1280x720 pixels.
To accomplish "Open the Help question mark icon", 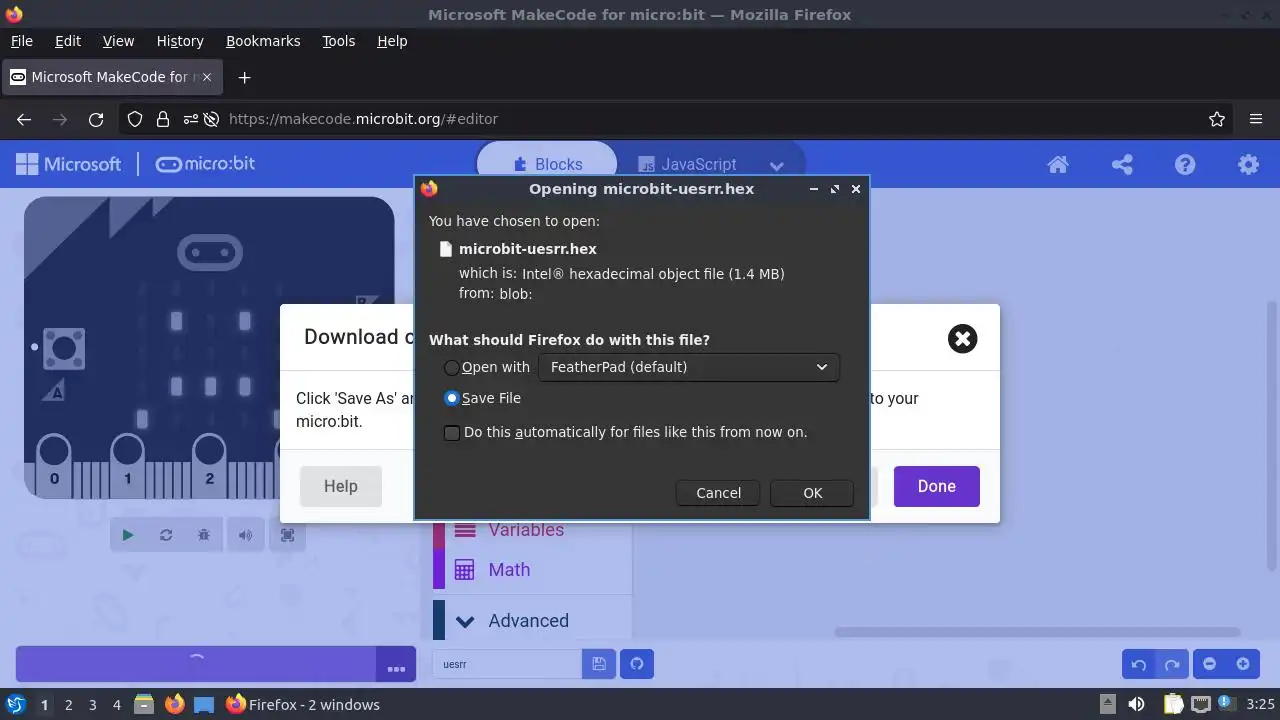I will 1185,165.
